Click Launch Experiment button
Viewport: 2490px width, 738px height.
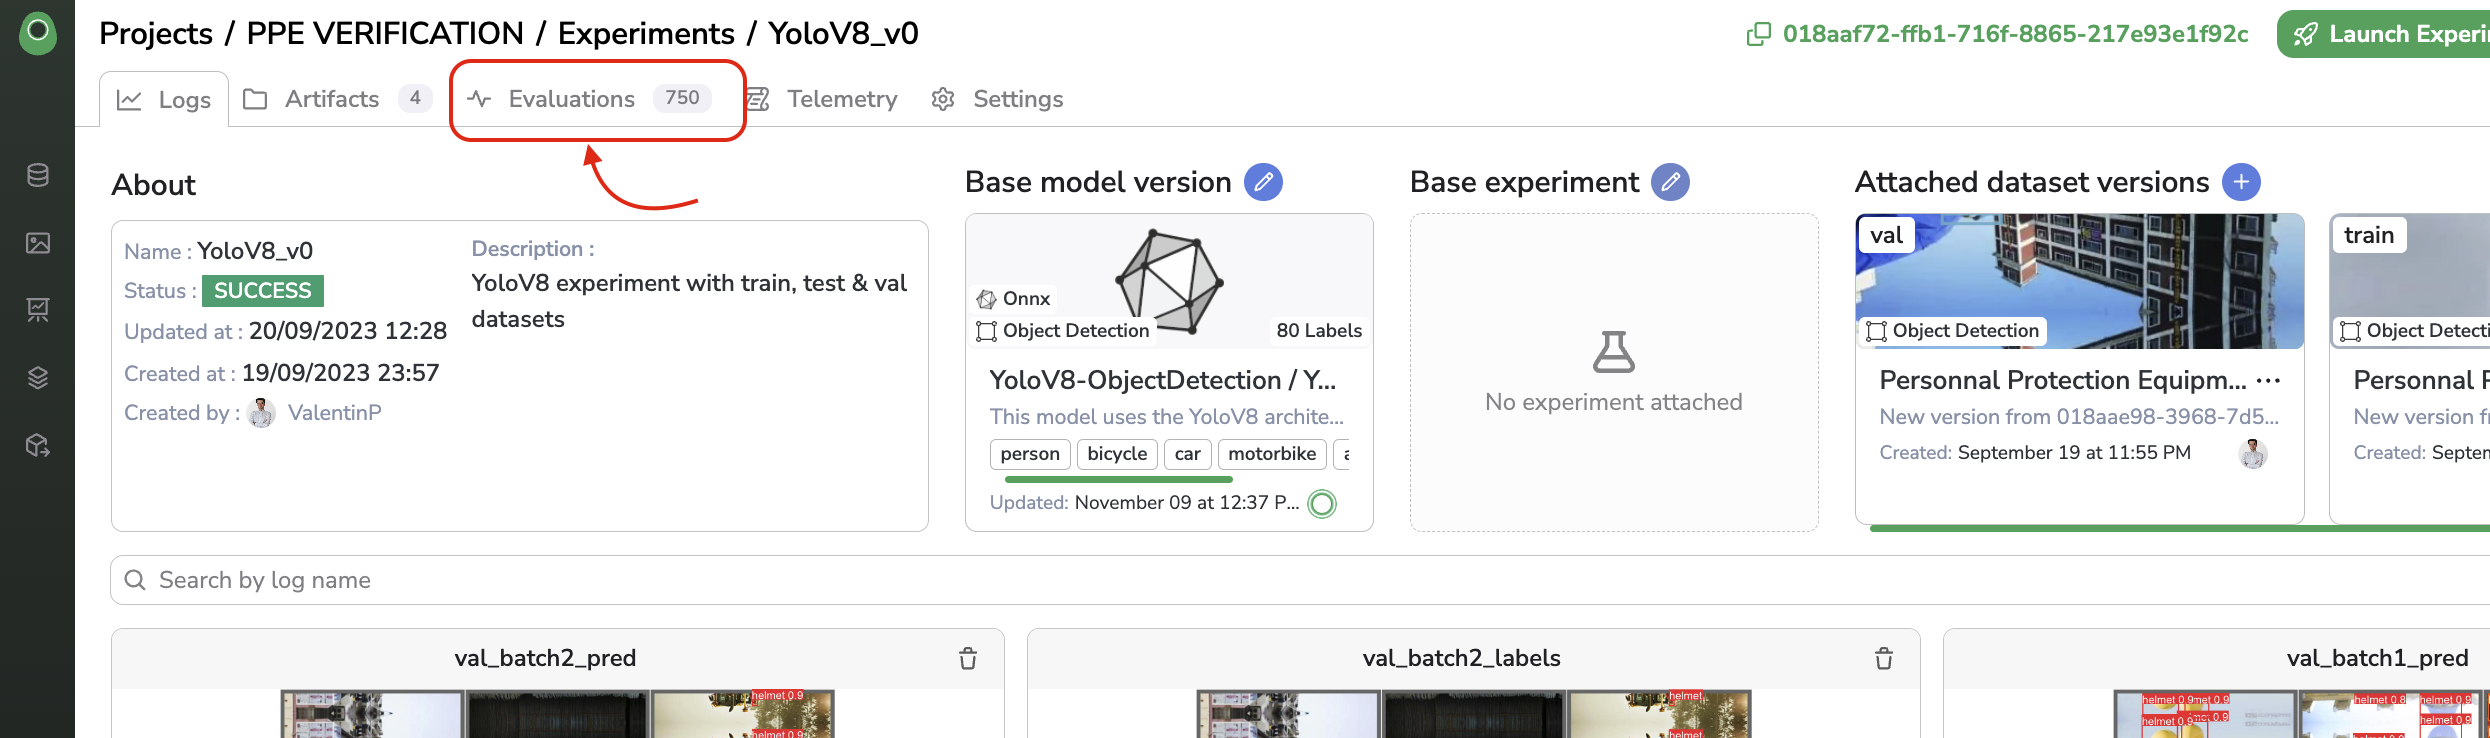(2384, 34)
